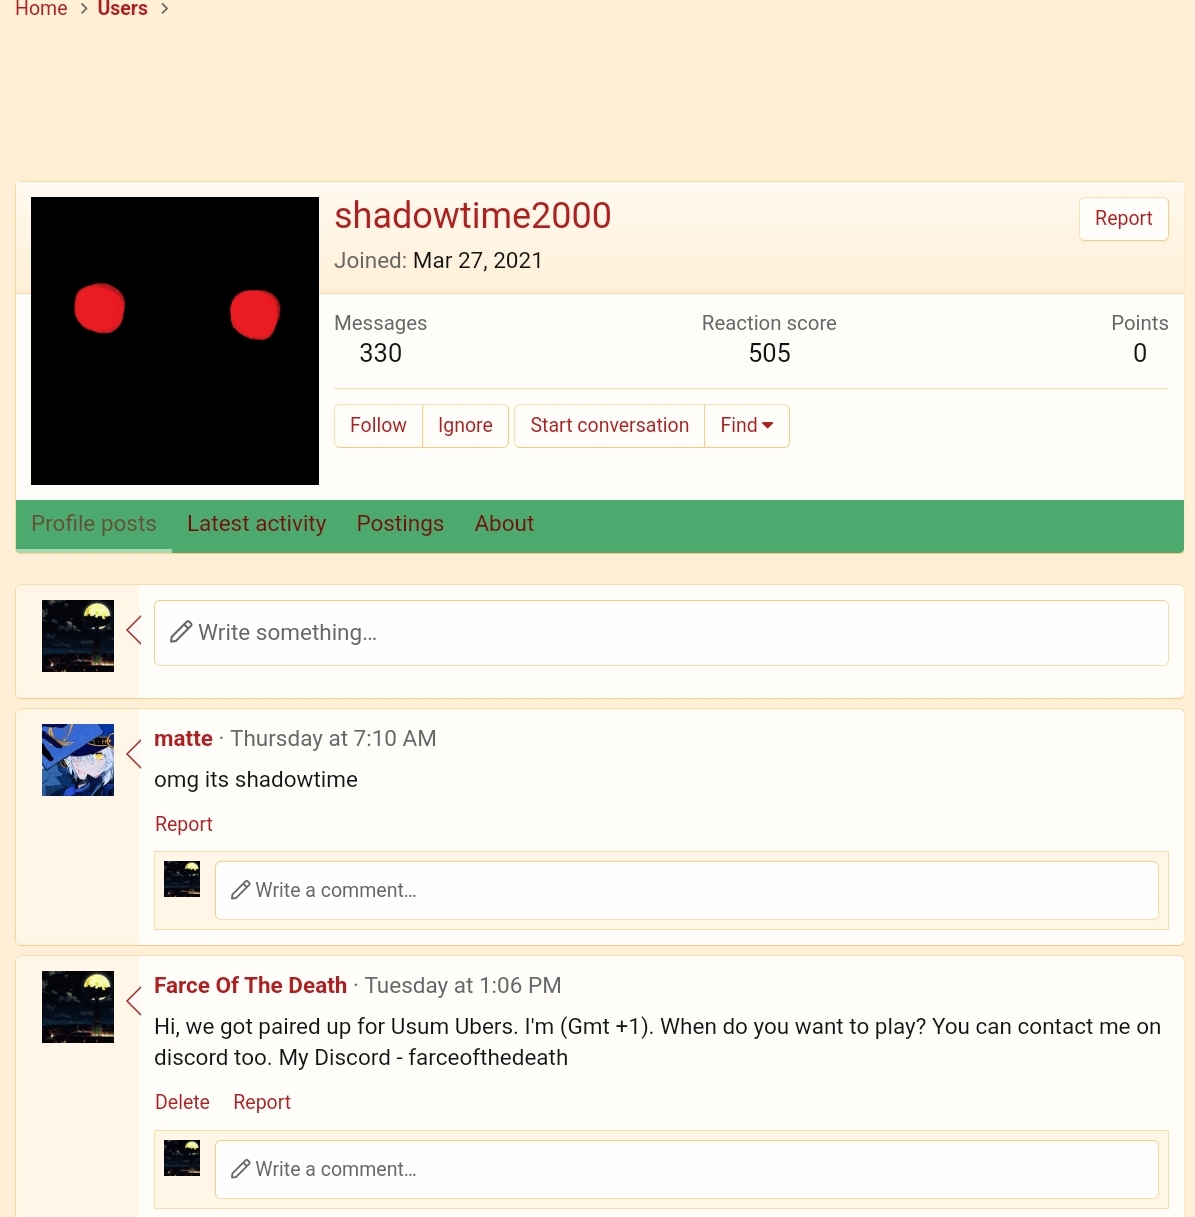Report matte's profile post
Image resolution: width=1195 pixels, height=1217 pixels.
(x=184, y=824)
